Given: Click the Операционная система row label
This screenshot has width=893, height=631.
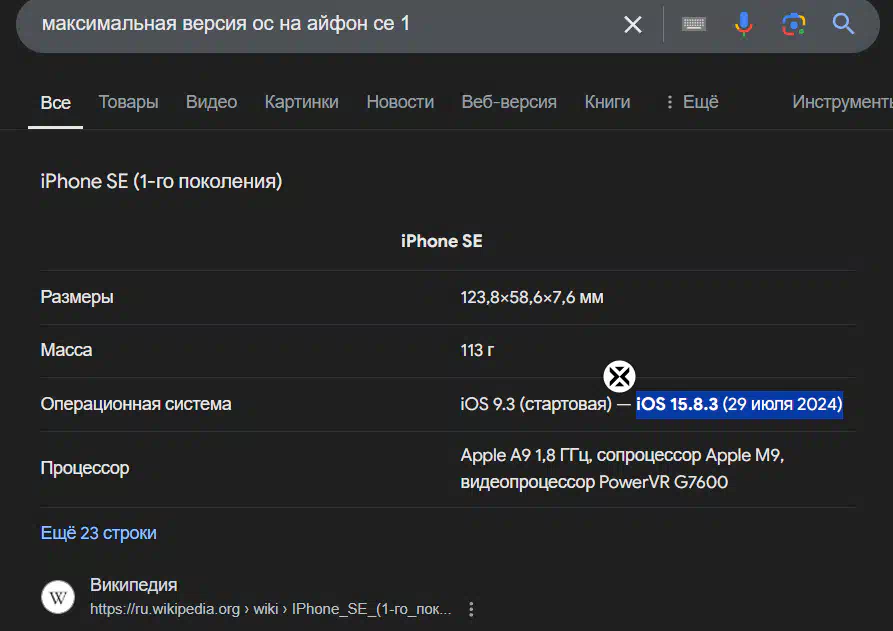Looking at the screenshot, I should point(136,404).
